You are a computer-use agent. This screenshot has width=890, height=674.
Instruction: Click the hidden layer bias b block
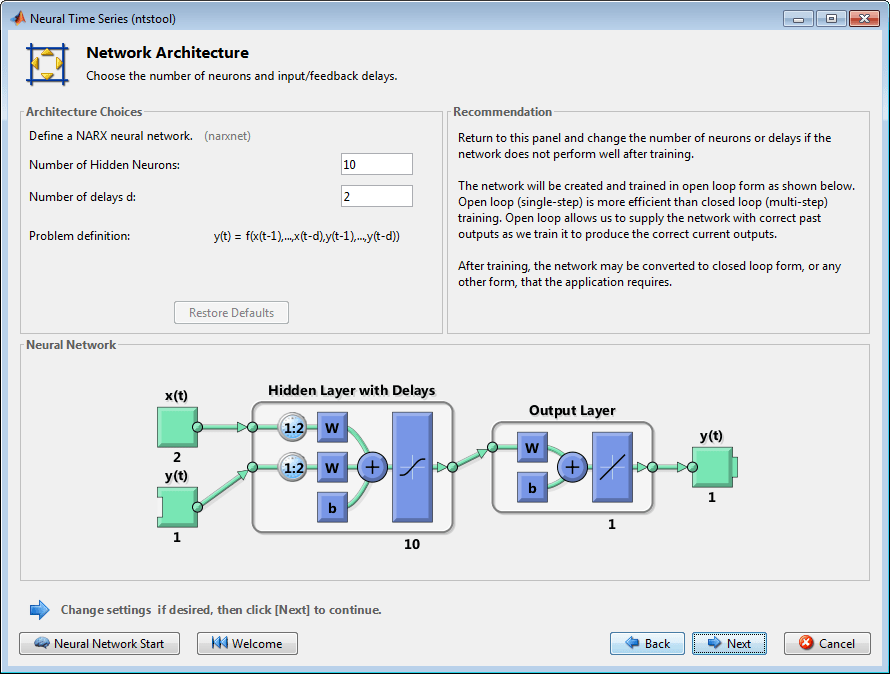pos(333,508)
